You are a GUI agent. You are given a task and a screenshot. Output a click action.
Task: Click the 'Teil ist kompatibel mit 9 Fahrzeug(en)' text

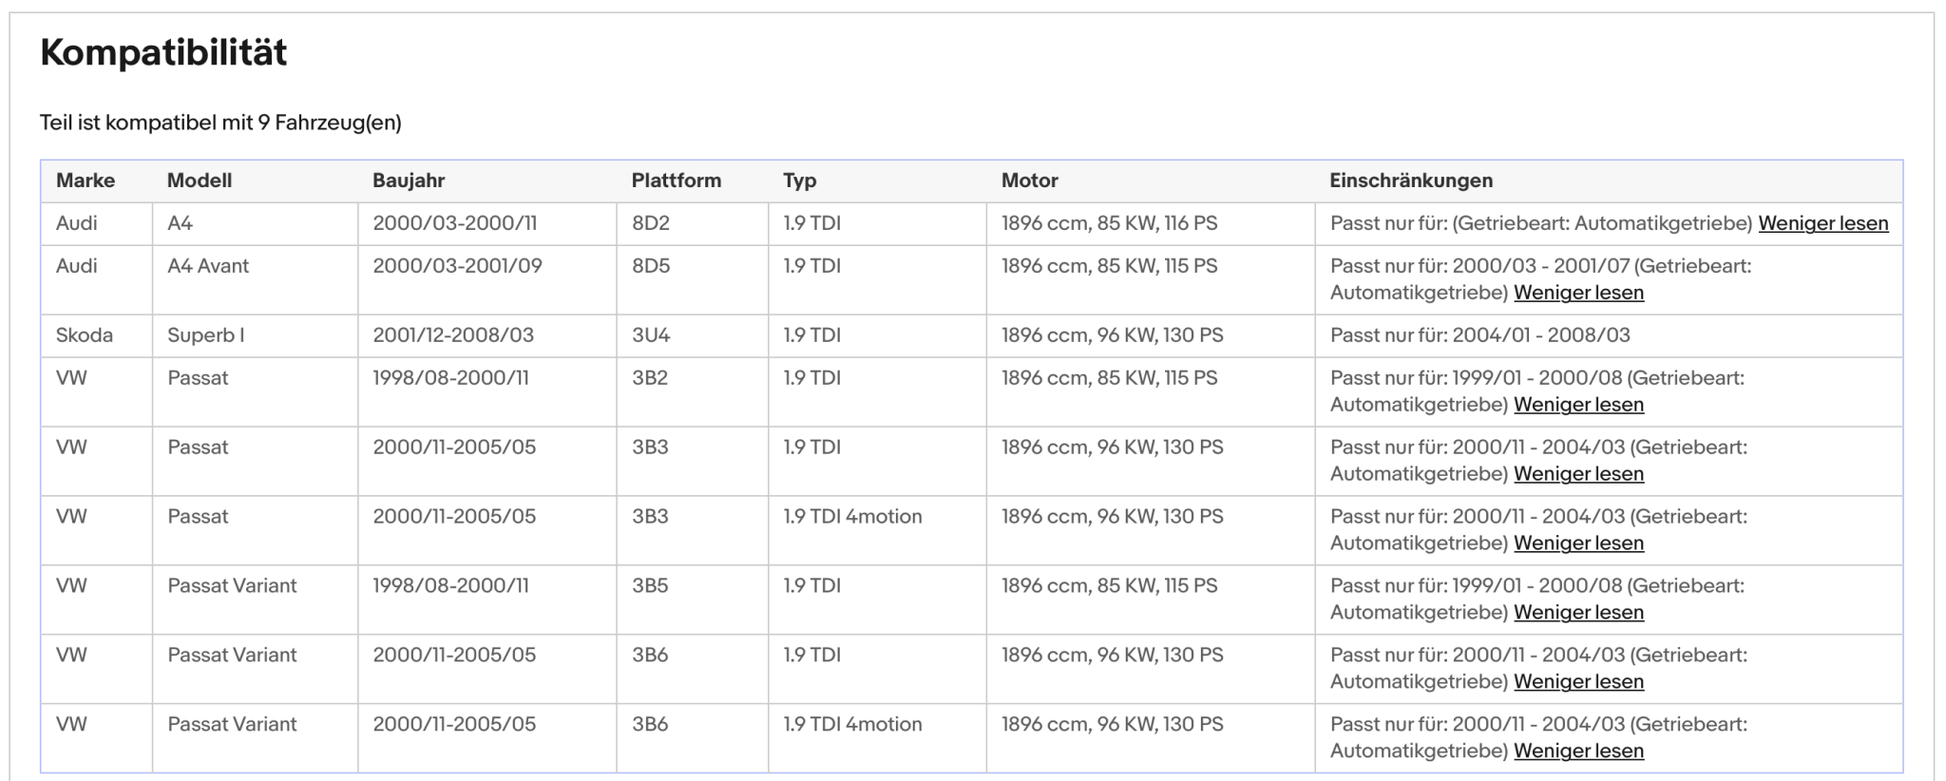[220, 123]
